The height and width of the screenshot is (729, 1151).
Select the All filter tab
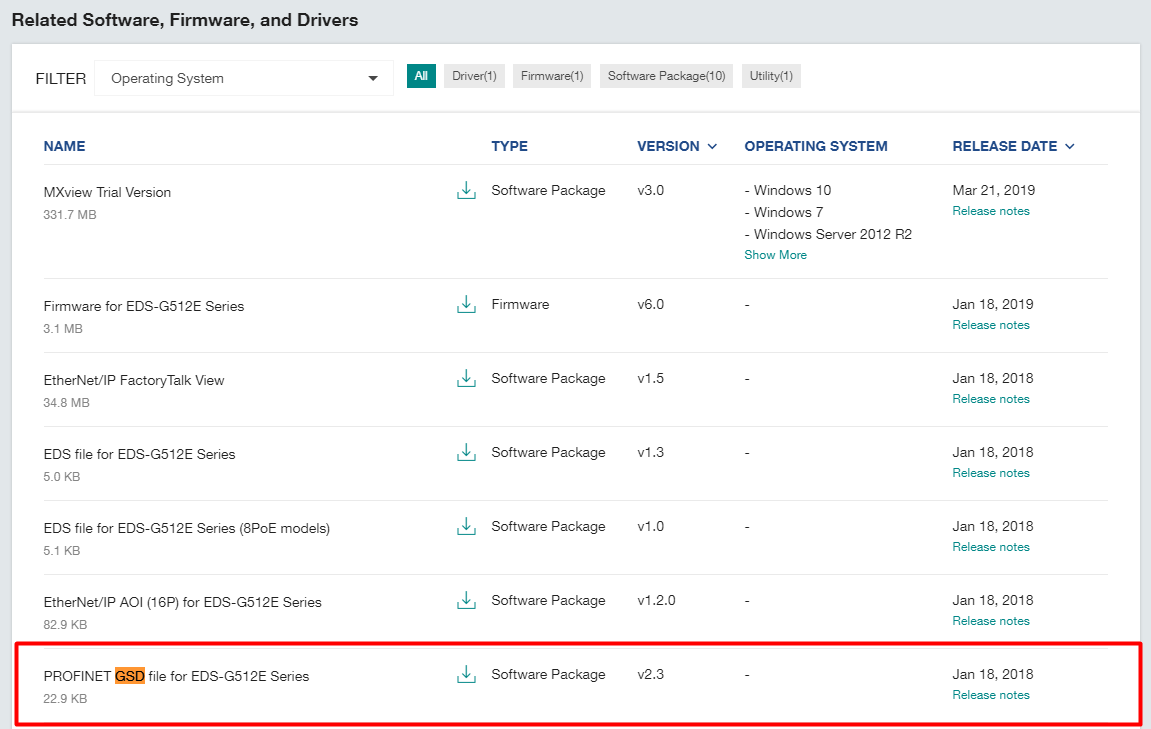click(x=421, y=76)
